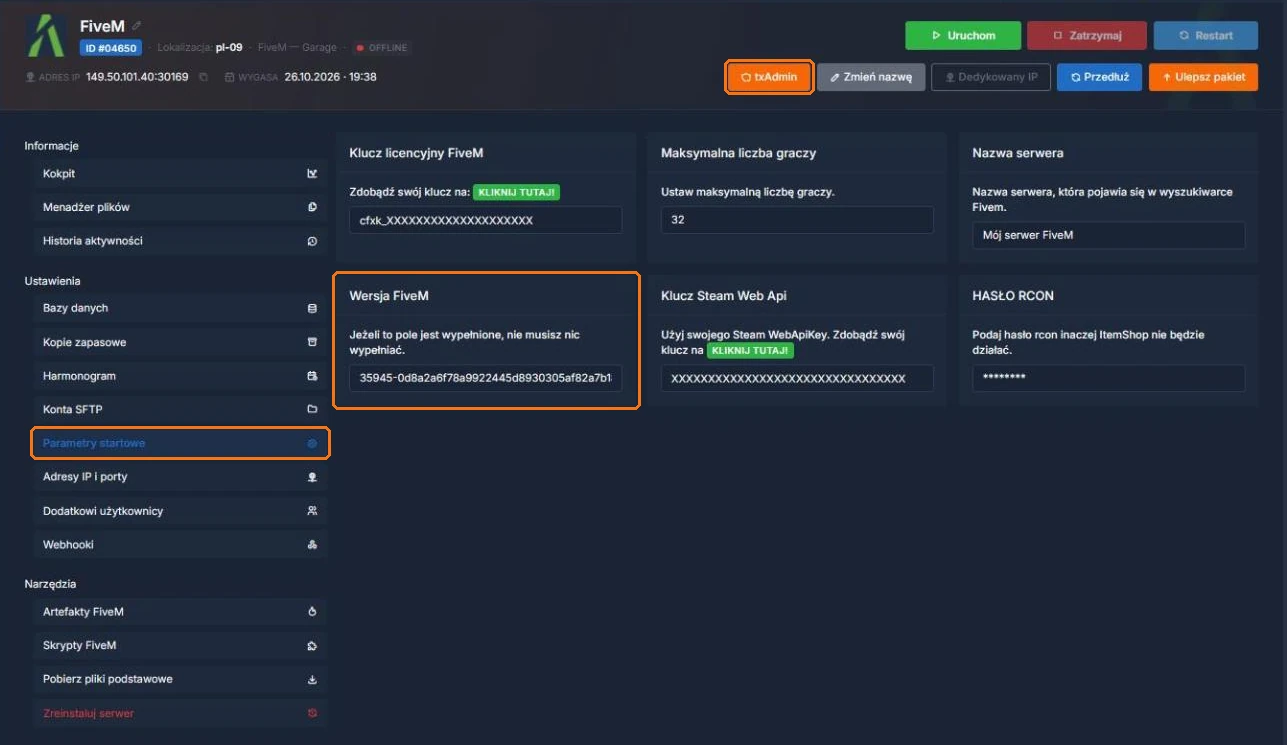This screenshot has width=1287, height=745.
Task: Start the server with the Uruchom button
Action: [x=963, y=35]
